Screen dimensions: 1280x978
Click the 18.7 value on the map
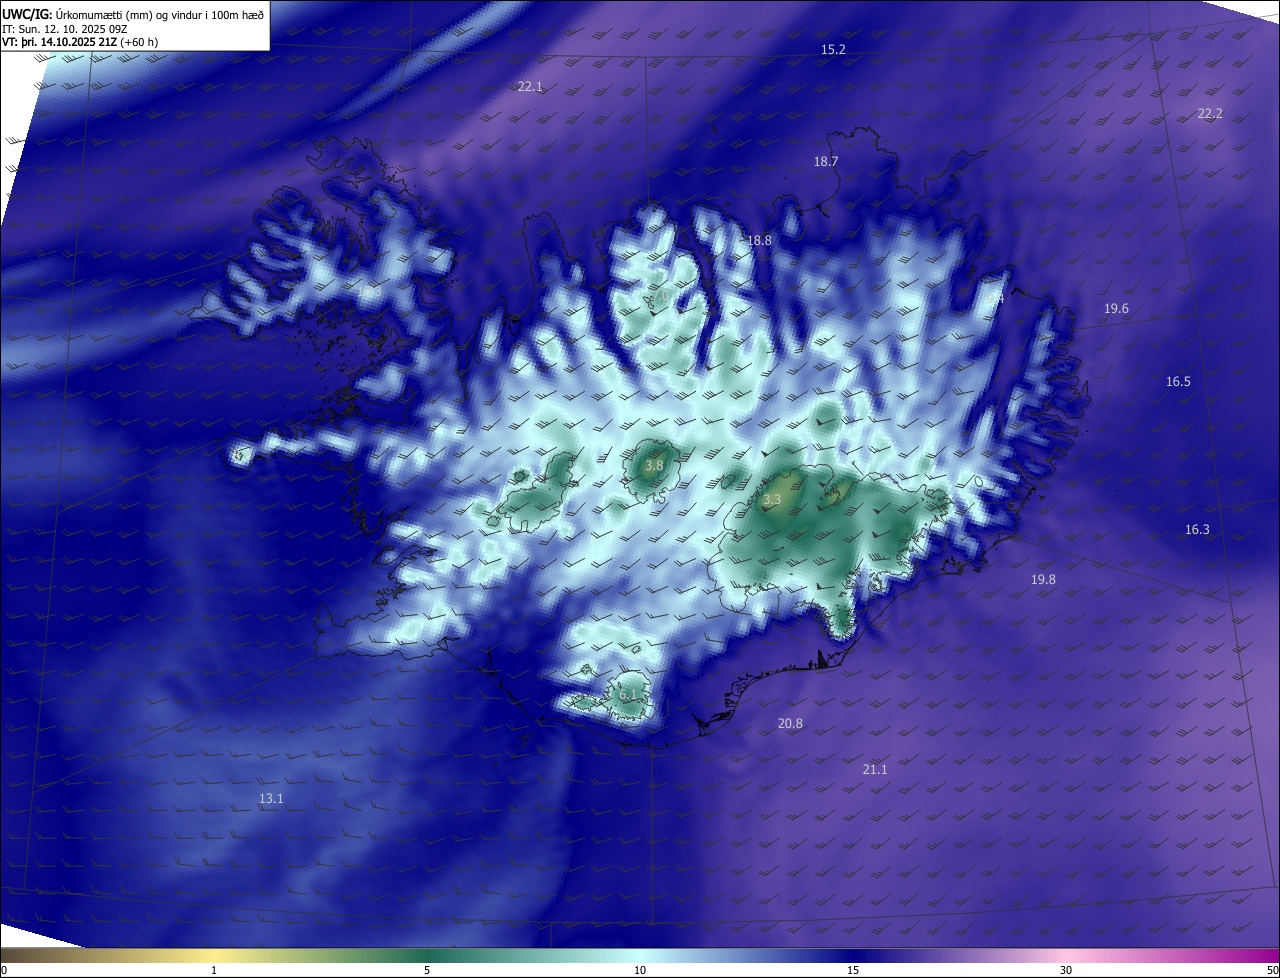(x=826, y=162)
